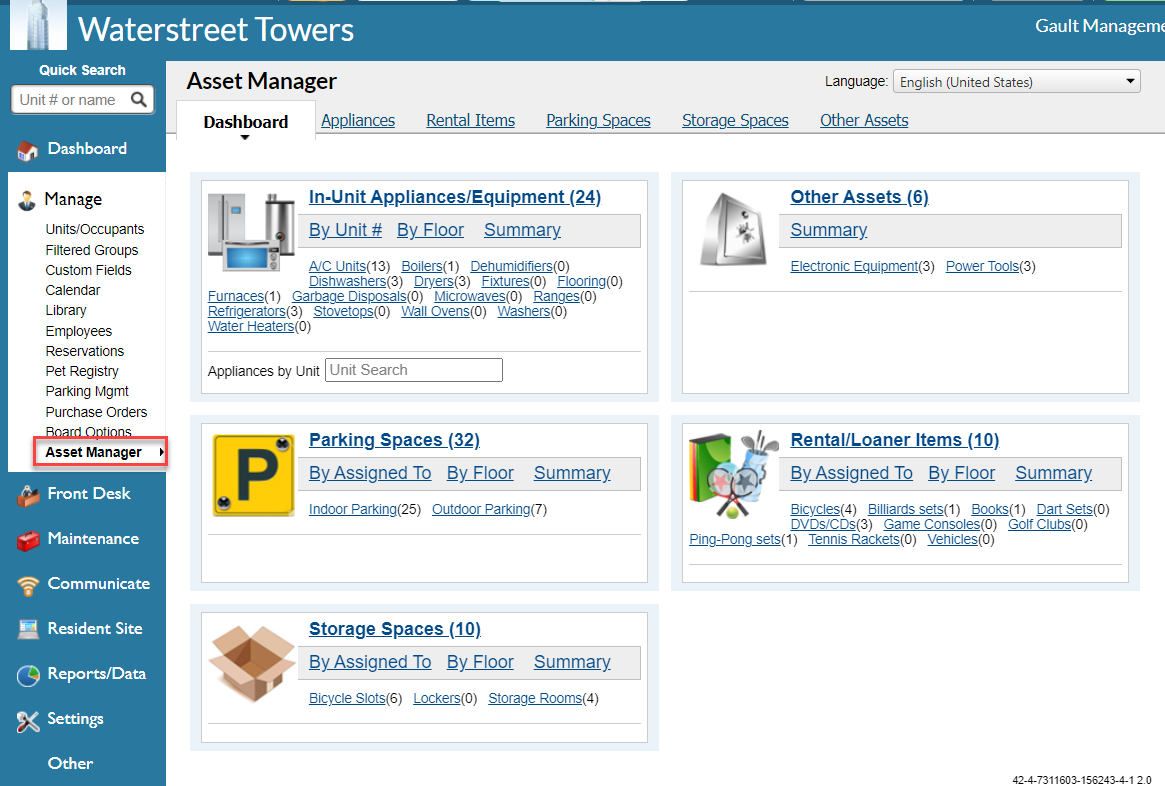
Task: Open the Rental/Loaner Items (10) link
Action: (x=895, y=440)
